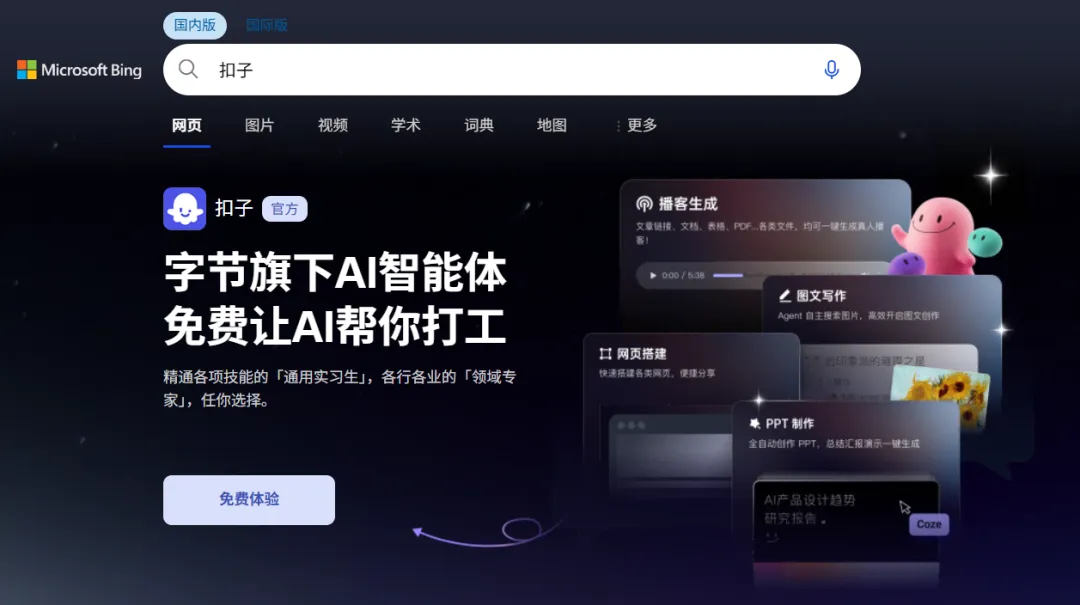The image size is (1080, 605).
Task: Click the pencil icon beside 图文写作
Action: coord(785,296)
